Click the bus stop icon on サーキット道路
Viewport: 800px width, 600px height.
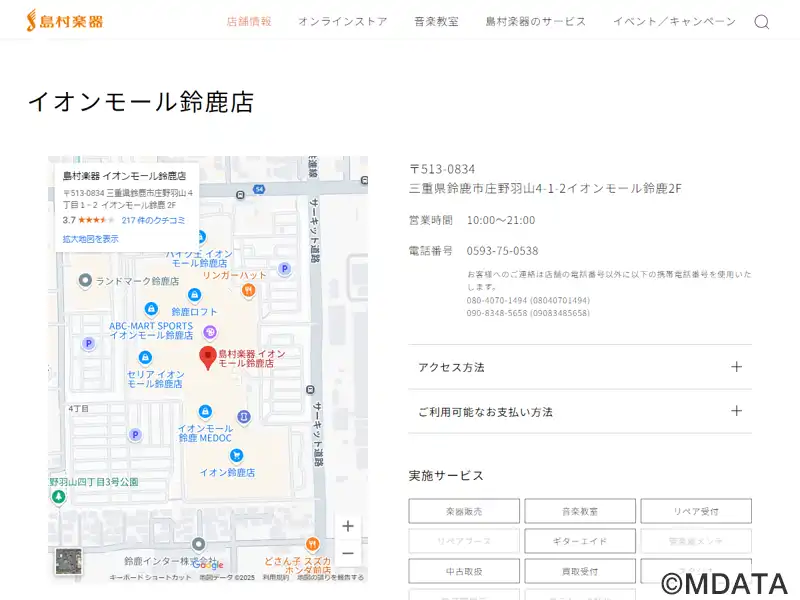tap(310, 390)
